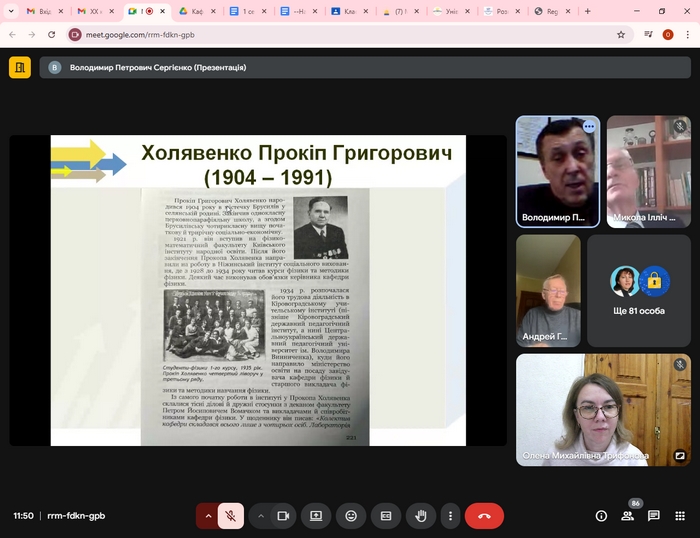The width and height of the screenshot is (700, 538).
Task: Turn on closed captions
Action: [x=386, y=516]
